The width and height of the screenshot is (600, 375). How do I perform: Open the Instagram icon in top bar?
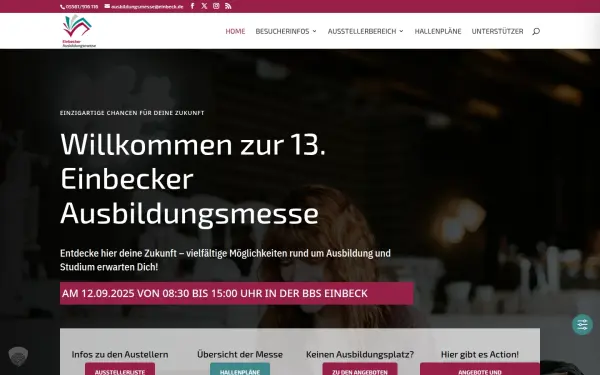pos(216,6)
